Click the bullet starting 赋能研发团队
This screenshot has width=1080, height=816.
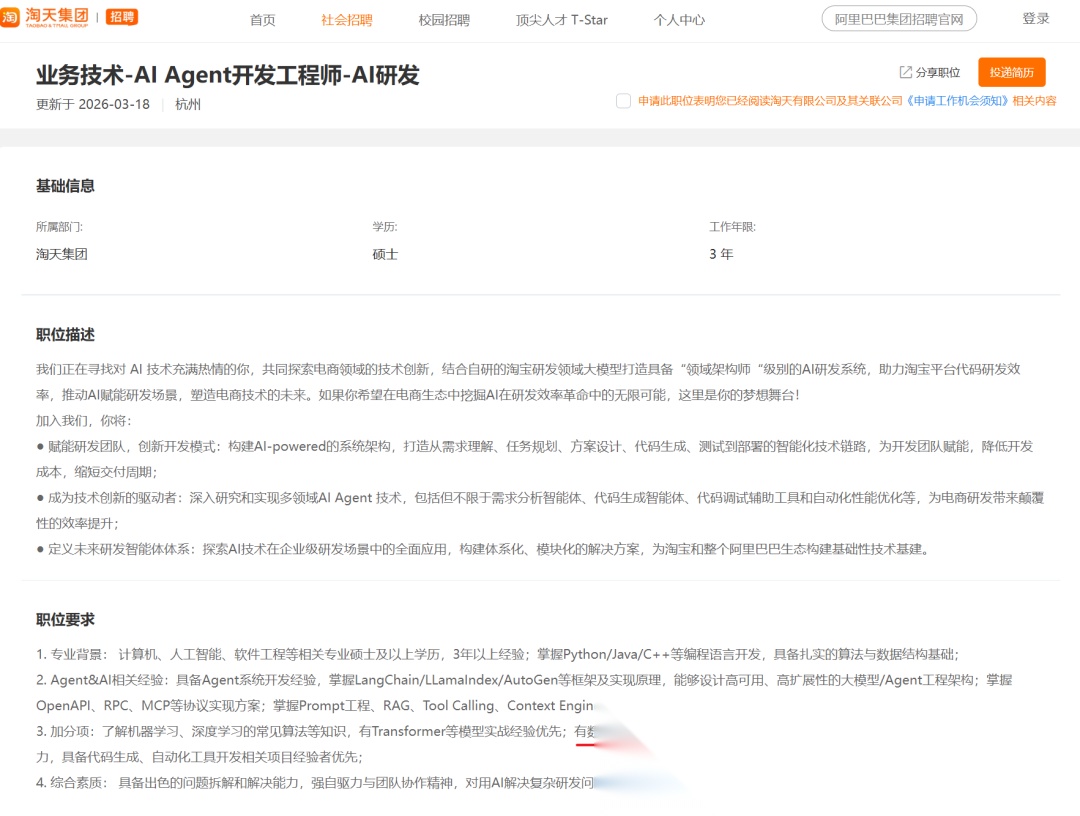534,459
